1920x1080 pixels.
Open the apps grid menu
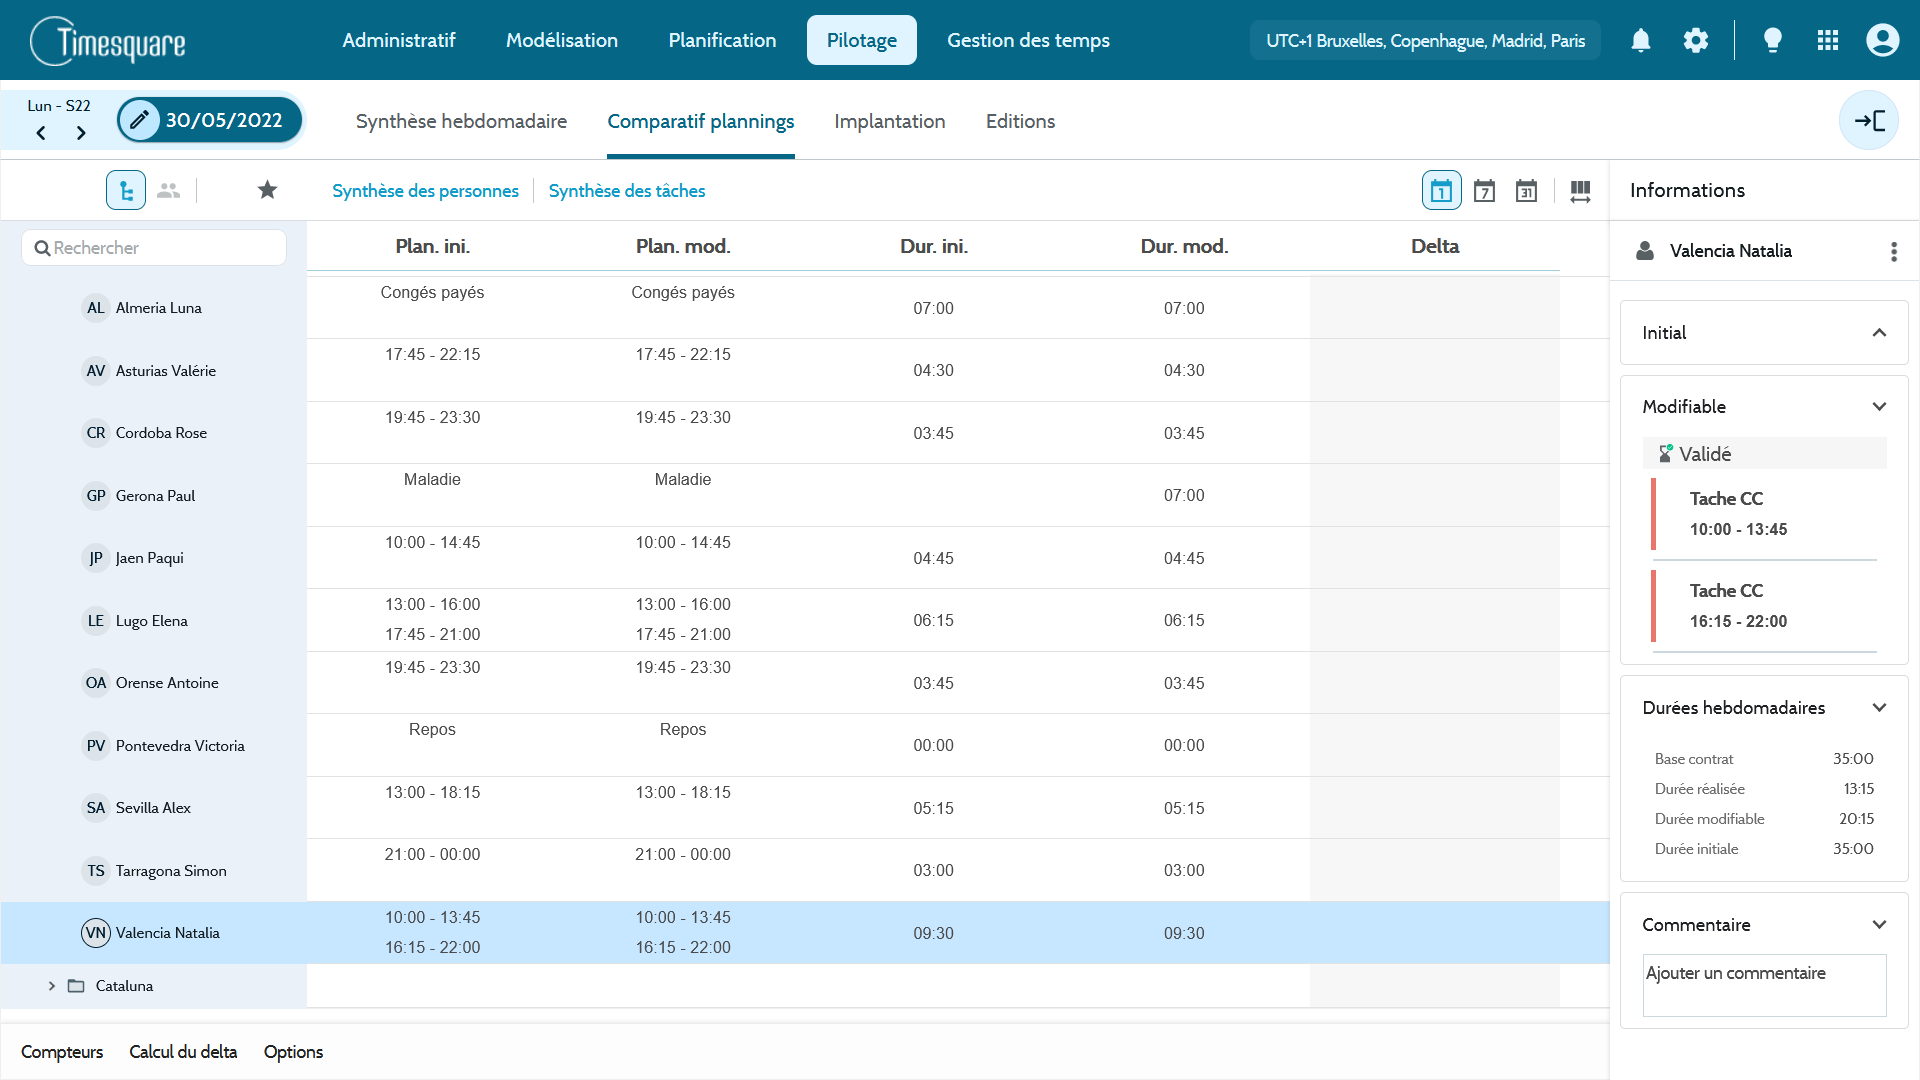1828,40
